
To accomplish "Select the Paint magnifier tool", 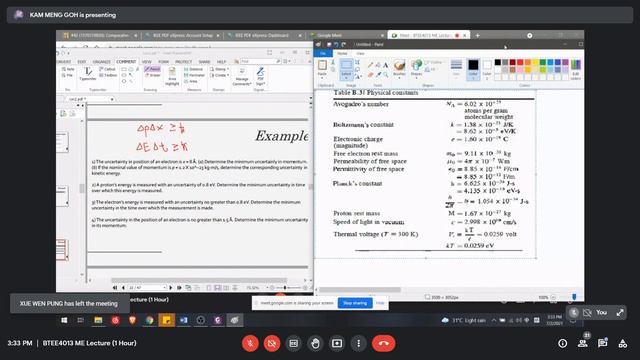I will (x=385, y=75).
